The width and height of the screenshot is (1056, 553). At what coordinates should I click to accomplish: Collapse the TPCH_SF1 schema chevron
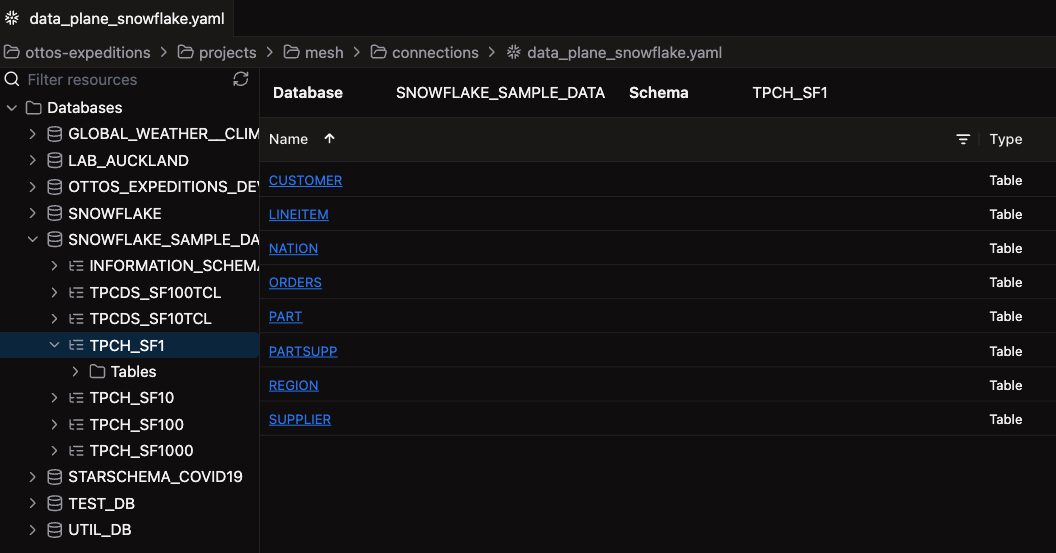[x=55, y=346]
